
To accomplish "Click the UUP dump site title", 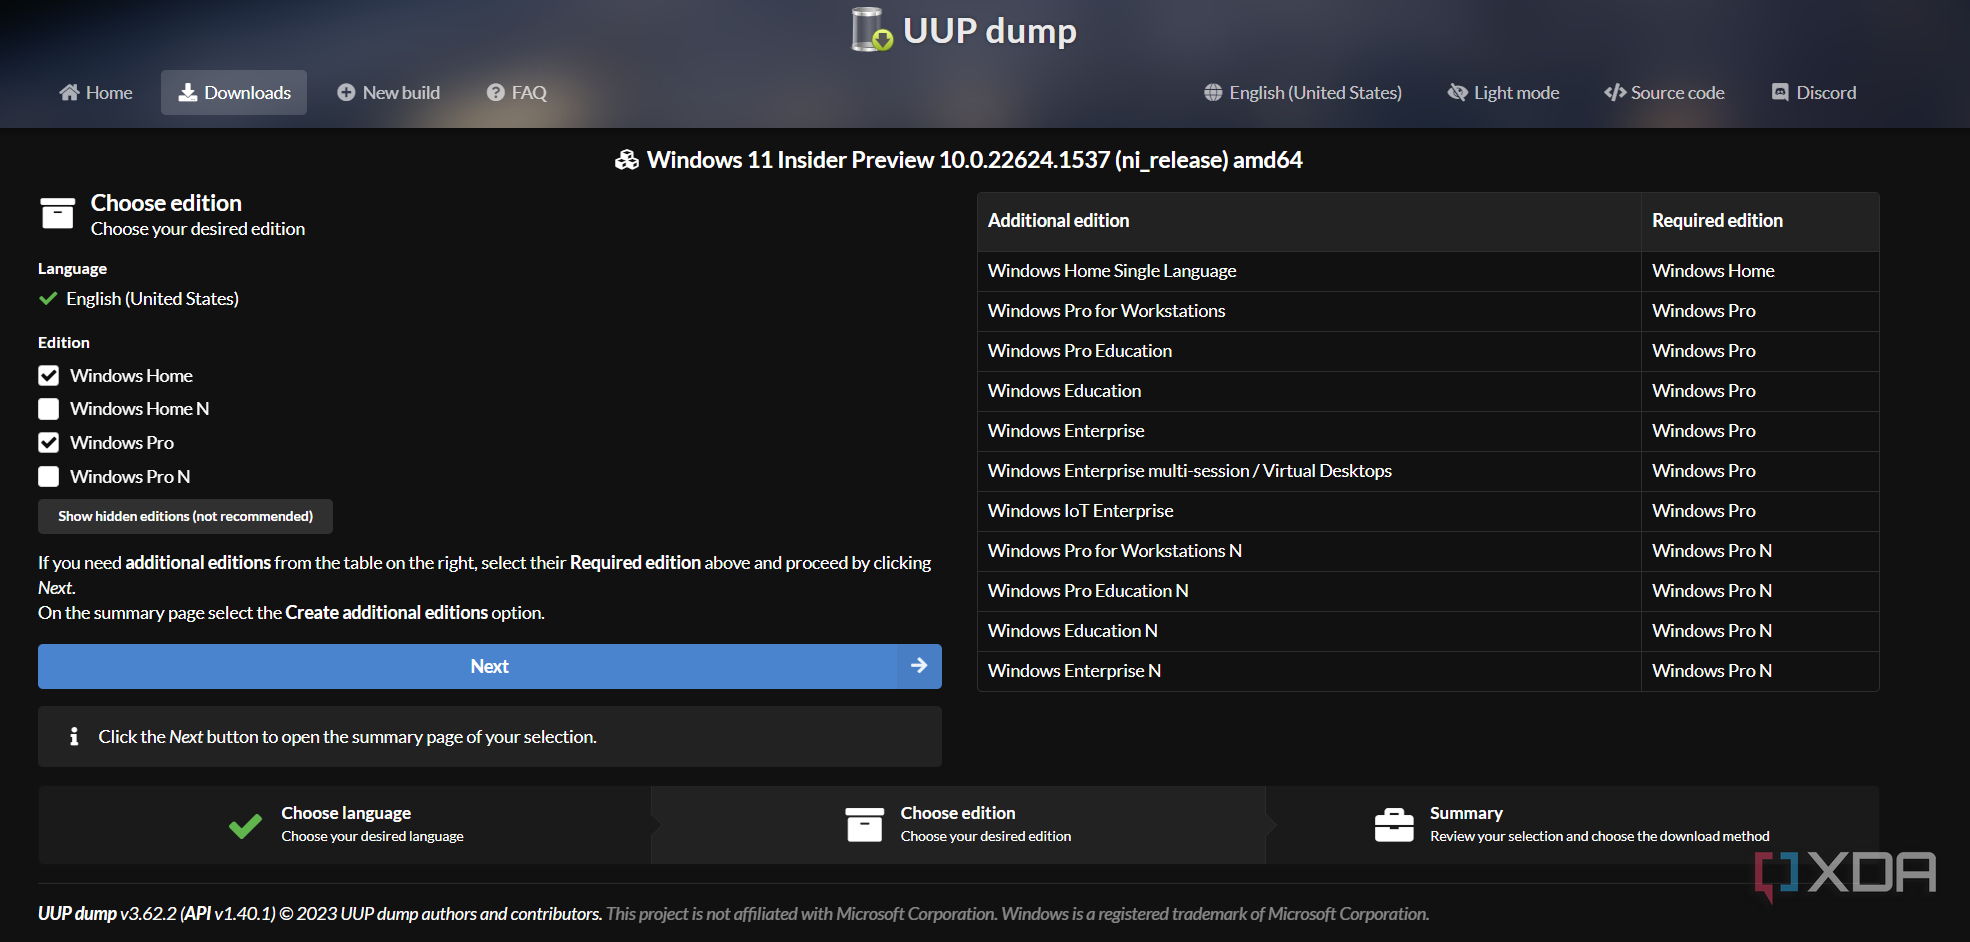I will tap(989, 30).
